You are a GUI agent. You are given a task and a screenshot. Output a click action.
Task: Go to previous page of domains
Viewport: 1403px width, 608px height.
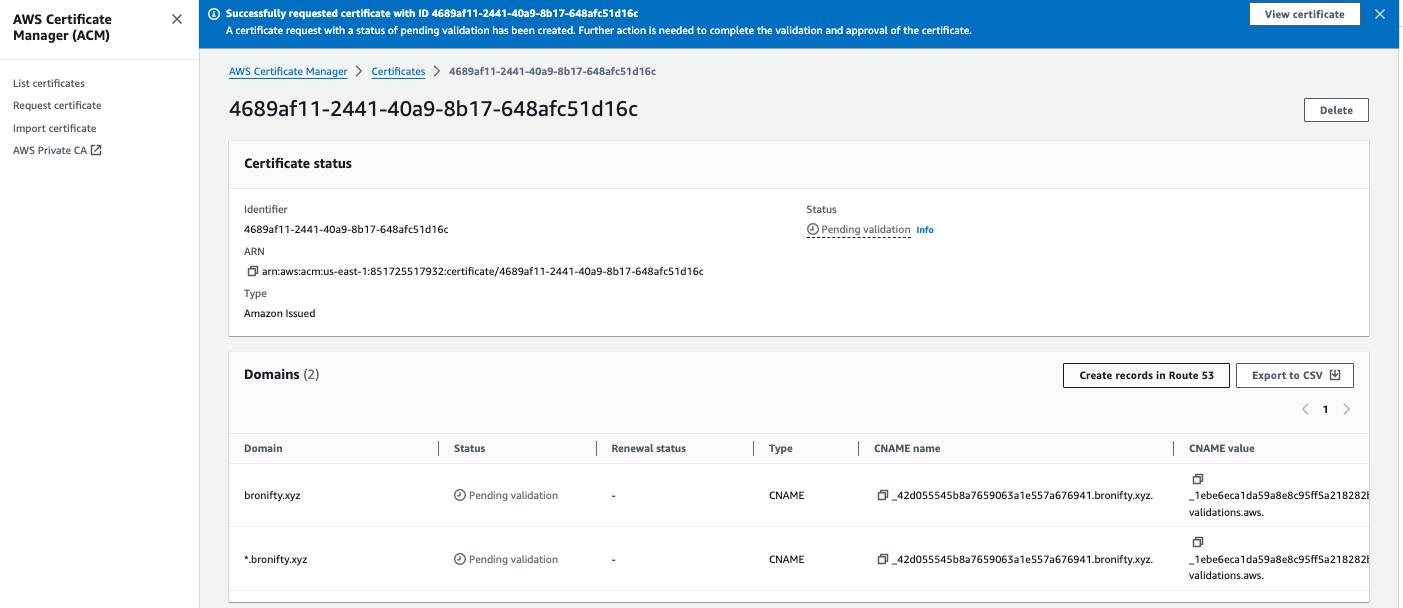coord(1305,409)
